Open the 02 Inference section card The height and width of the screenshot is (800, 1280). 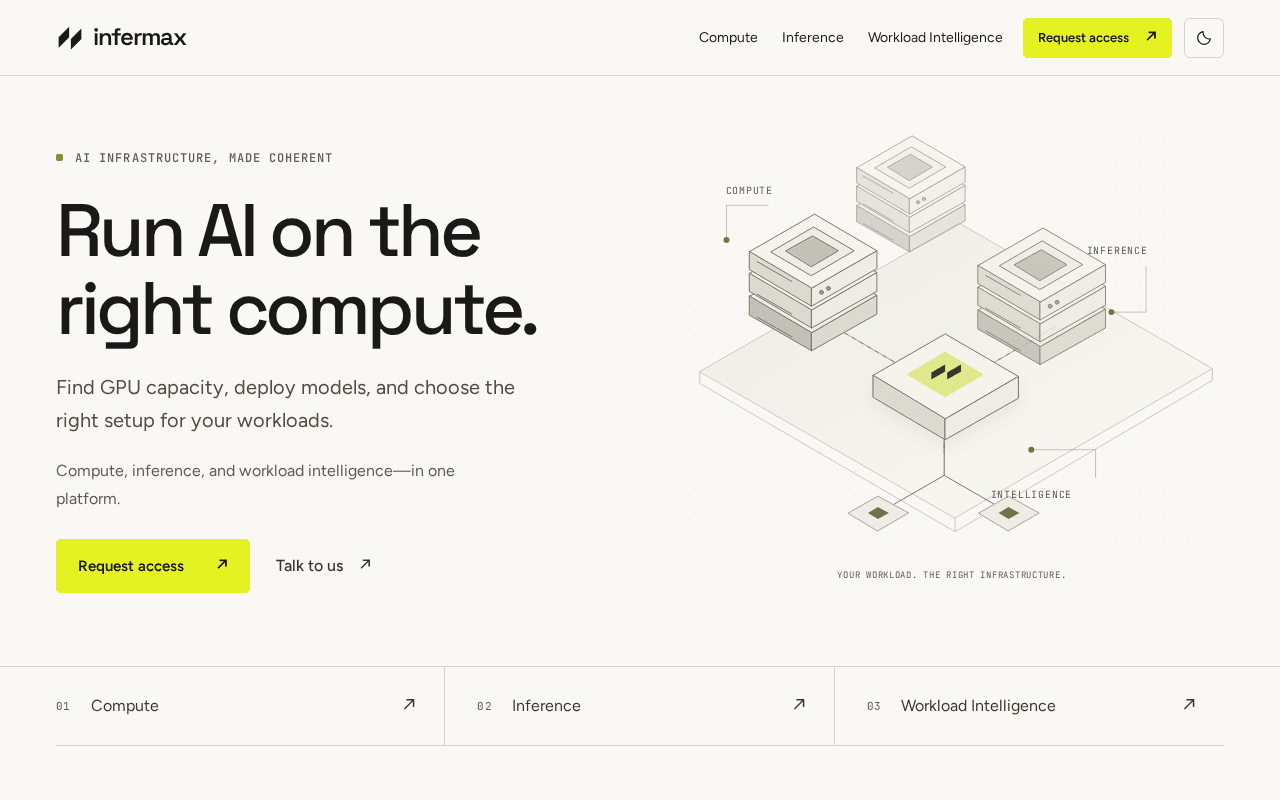point(640,706)
